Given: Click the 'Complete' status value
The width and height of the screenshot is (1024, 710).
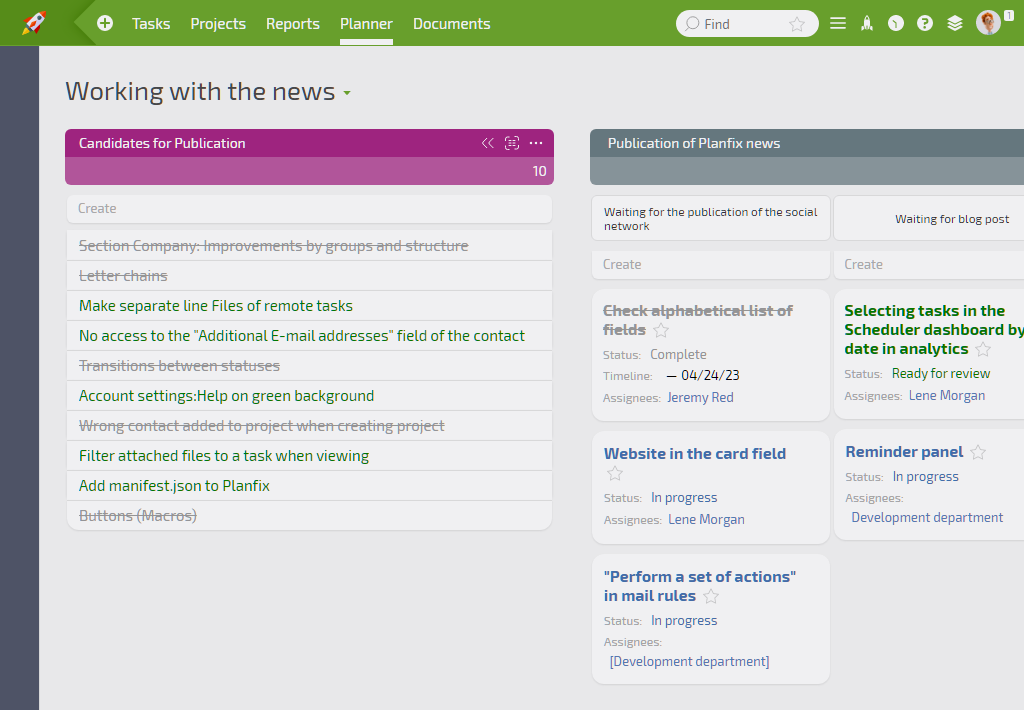Looking at the screenshot, I should tap(679, 355).
